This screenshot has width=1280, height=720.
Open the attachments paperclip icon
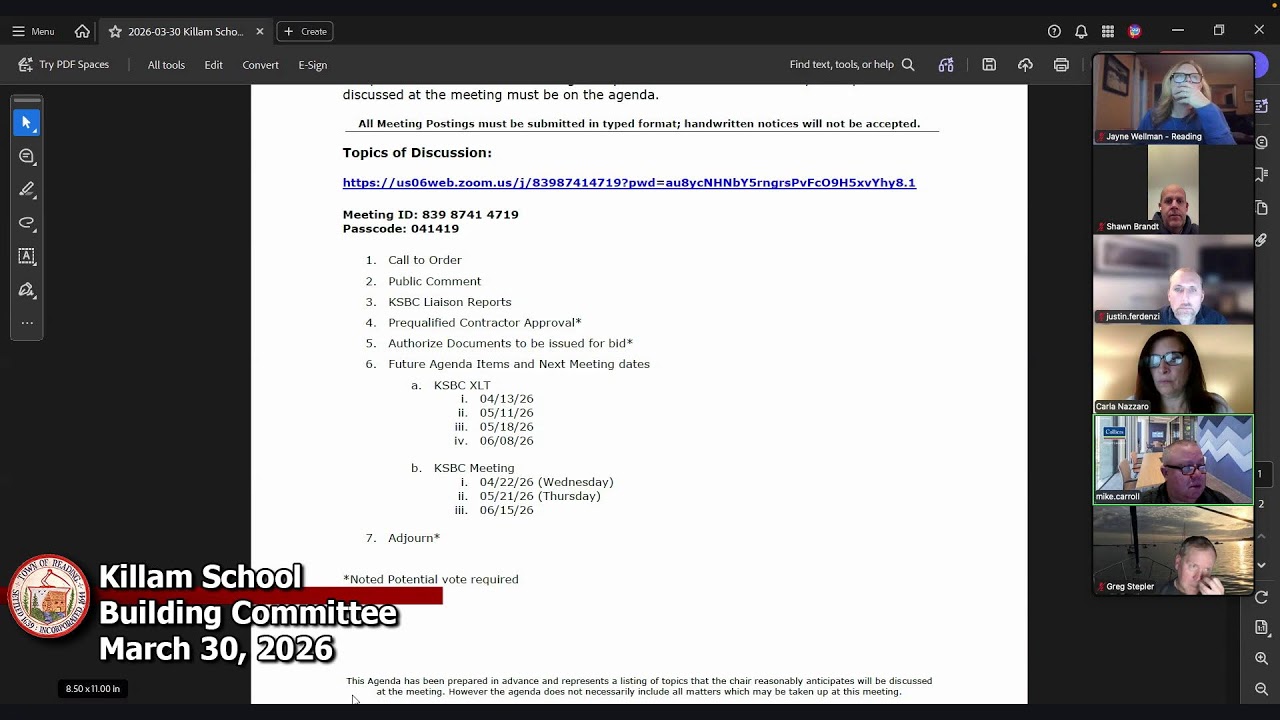pyautogui.click(x=1261, y=240)
